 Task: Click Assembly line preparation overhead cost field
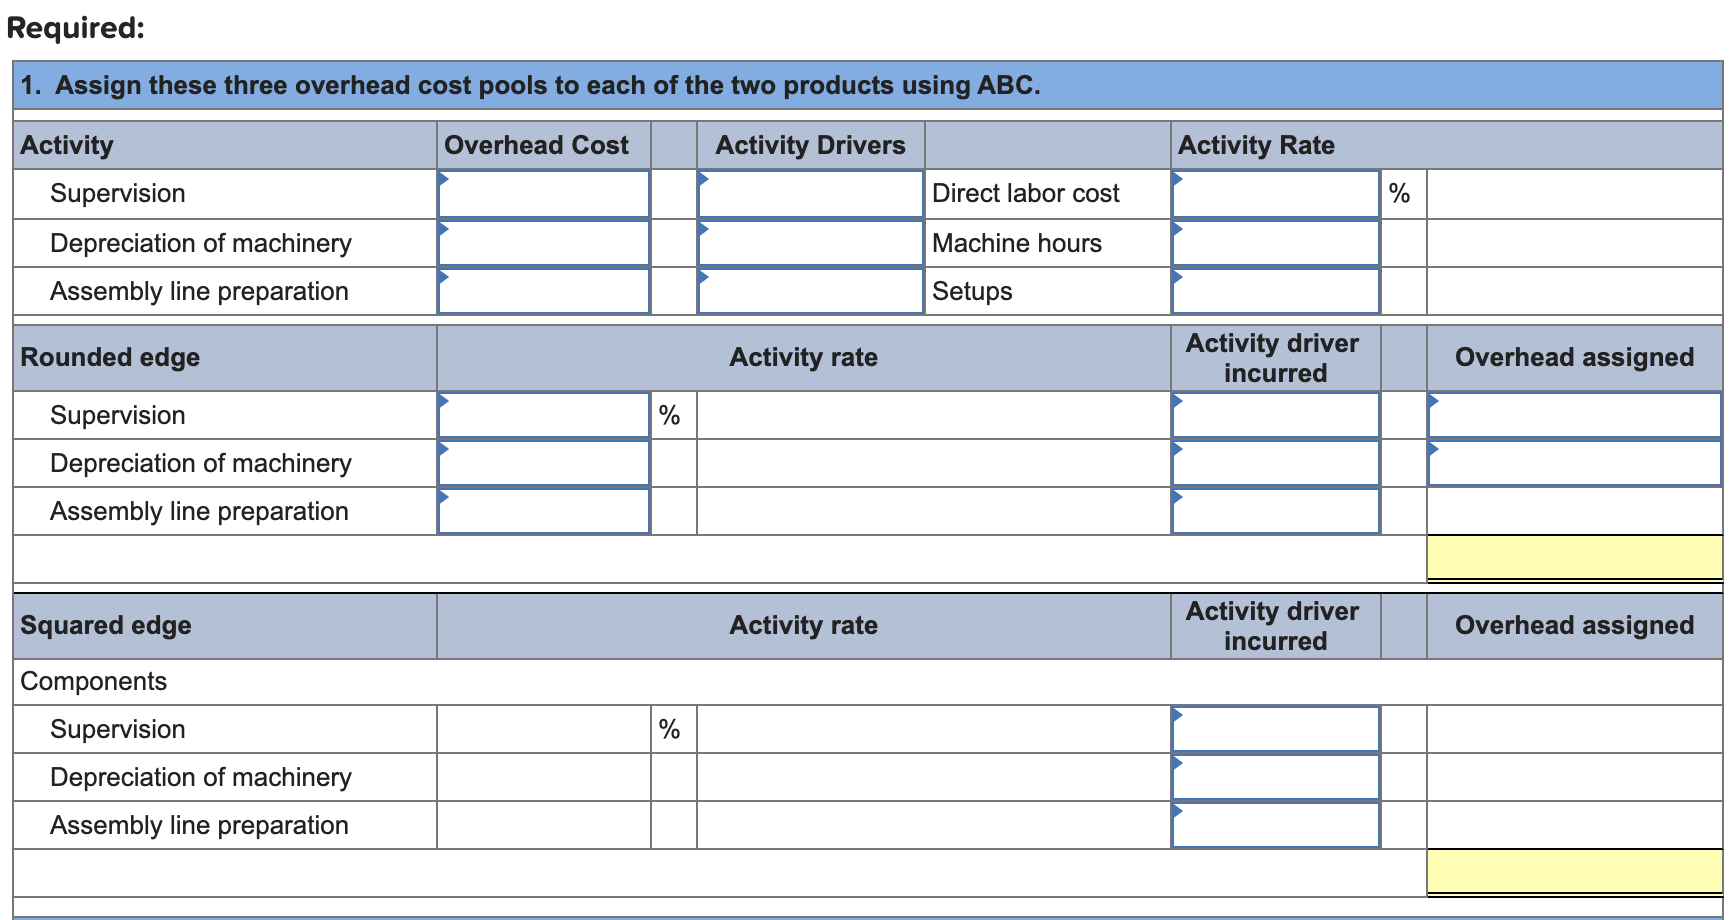pos(544,291)
